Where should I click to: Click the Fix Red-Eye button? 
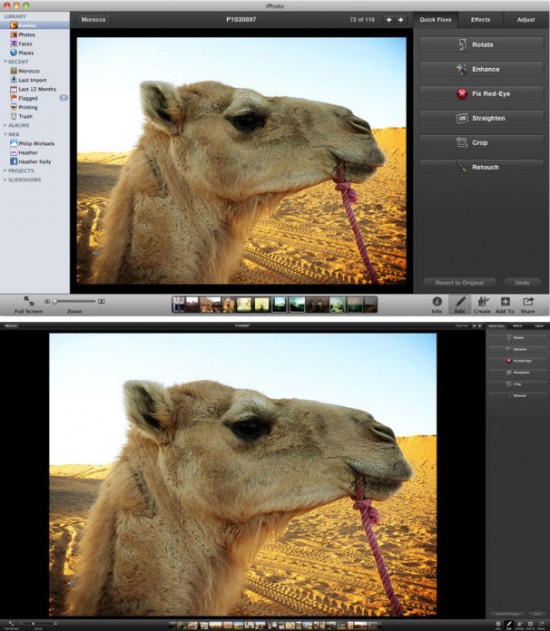[x=481, y=94]
